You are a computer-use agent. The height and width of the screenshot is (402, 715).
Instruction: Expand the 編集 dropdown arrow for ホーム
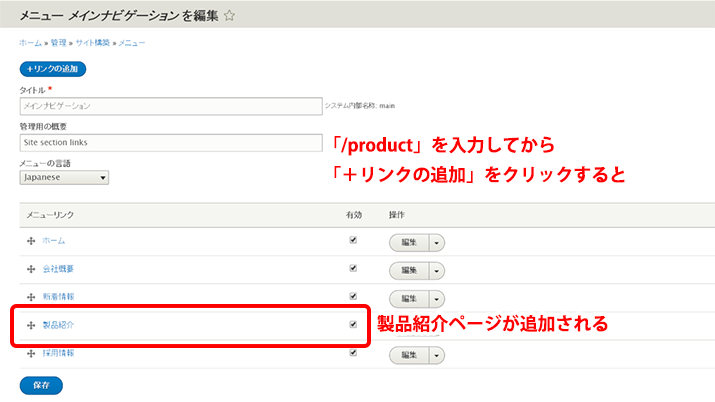pos(436,243)
